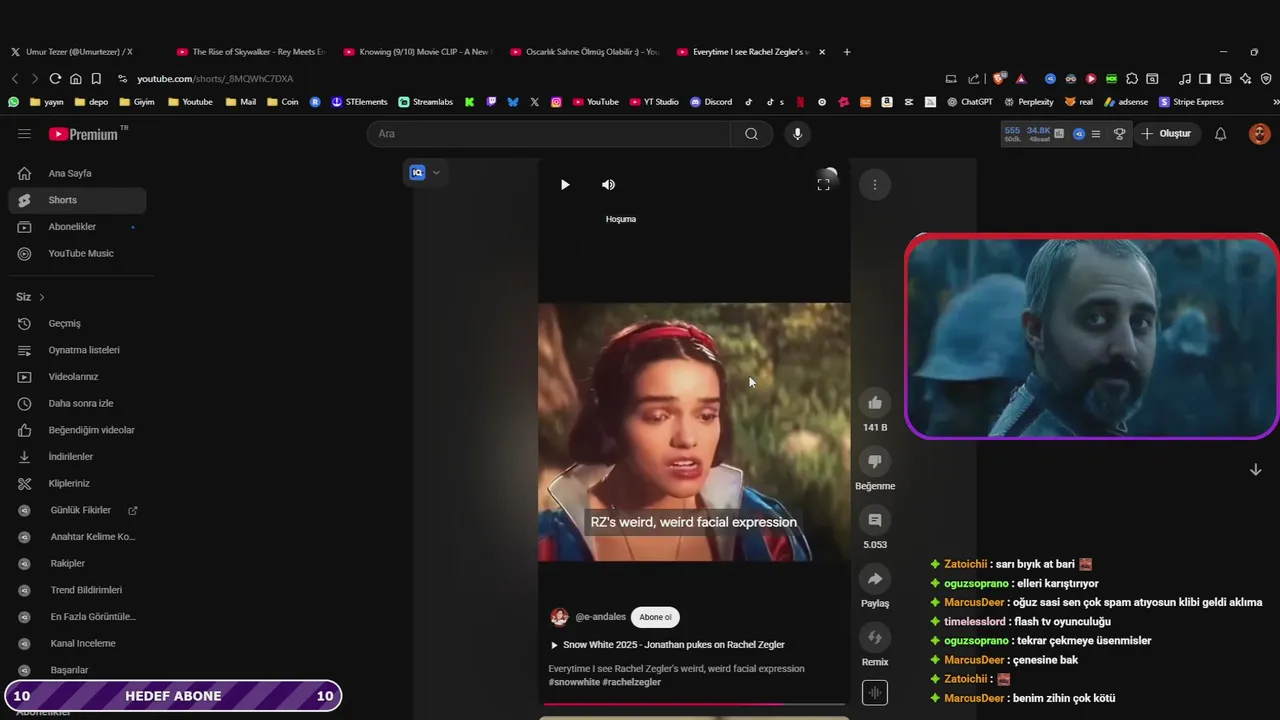Click the YouTube search field

[x=548, y=134]
